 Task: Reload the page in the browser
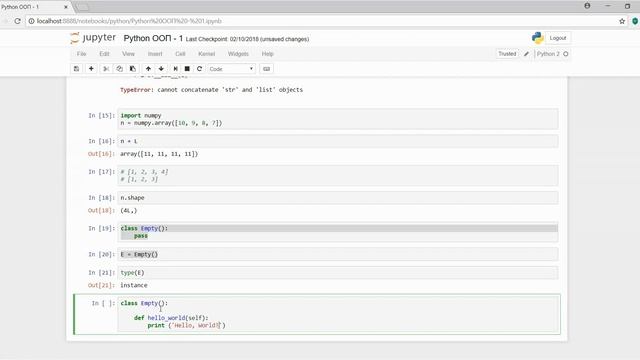18,21
